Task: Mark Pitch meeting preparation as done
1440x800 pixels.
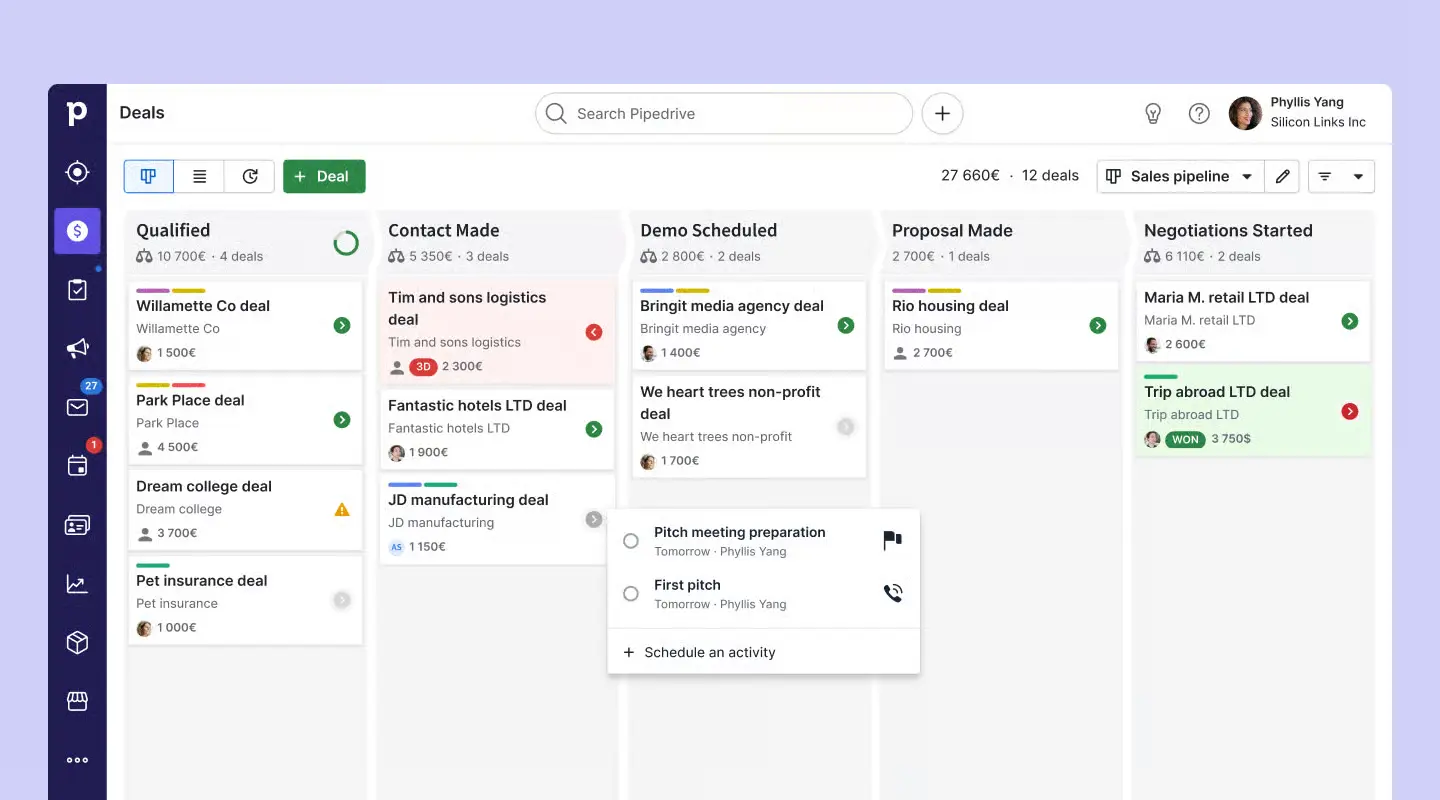Action: tap(631, 541)
